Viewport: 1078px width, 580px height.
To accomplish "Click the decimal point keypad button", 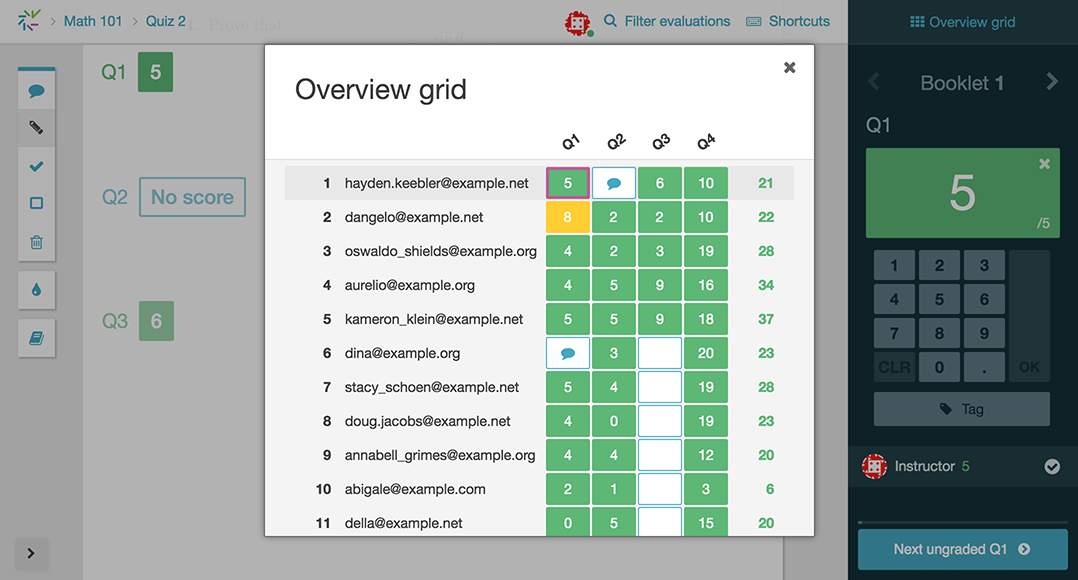I will point(984,367).
